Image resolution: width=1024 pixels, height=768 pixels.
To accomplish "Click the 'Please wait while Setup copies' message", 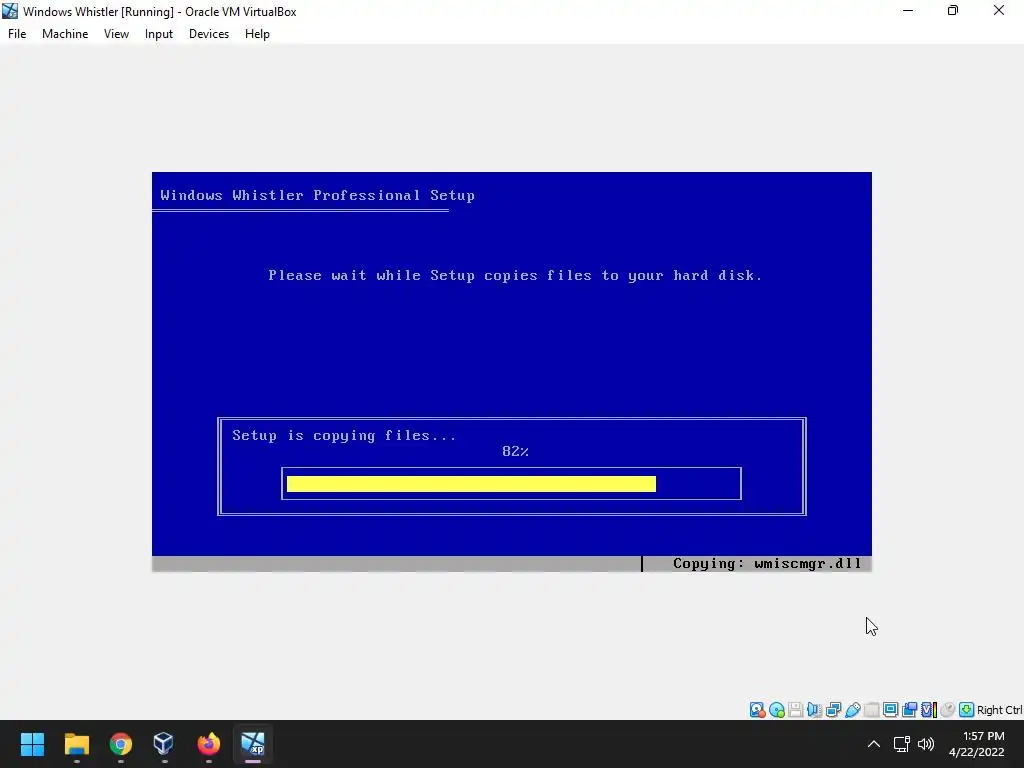I will tap(515, 276).
